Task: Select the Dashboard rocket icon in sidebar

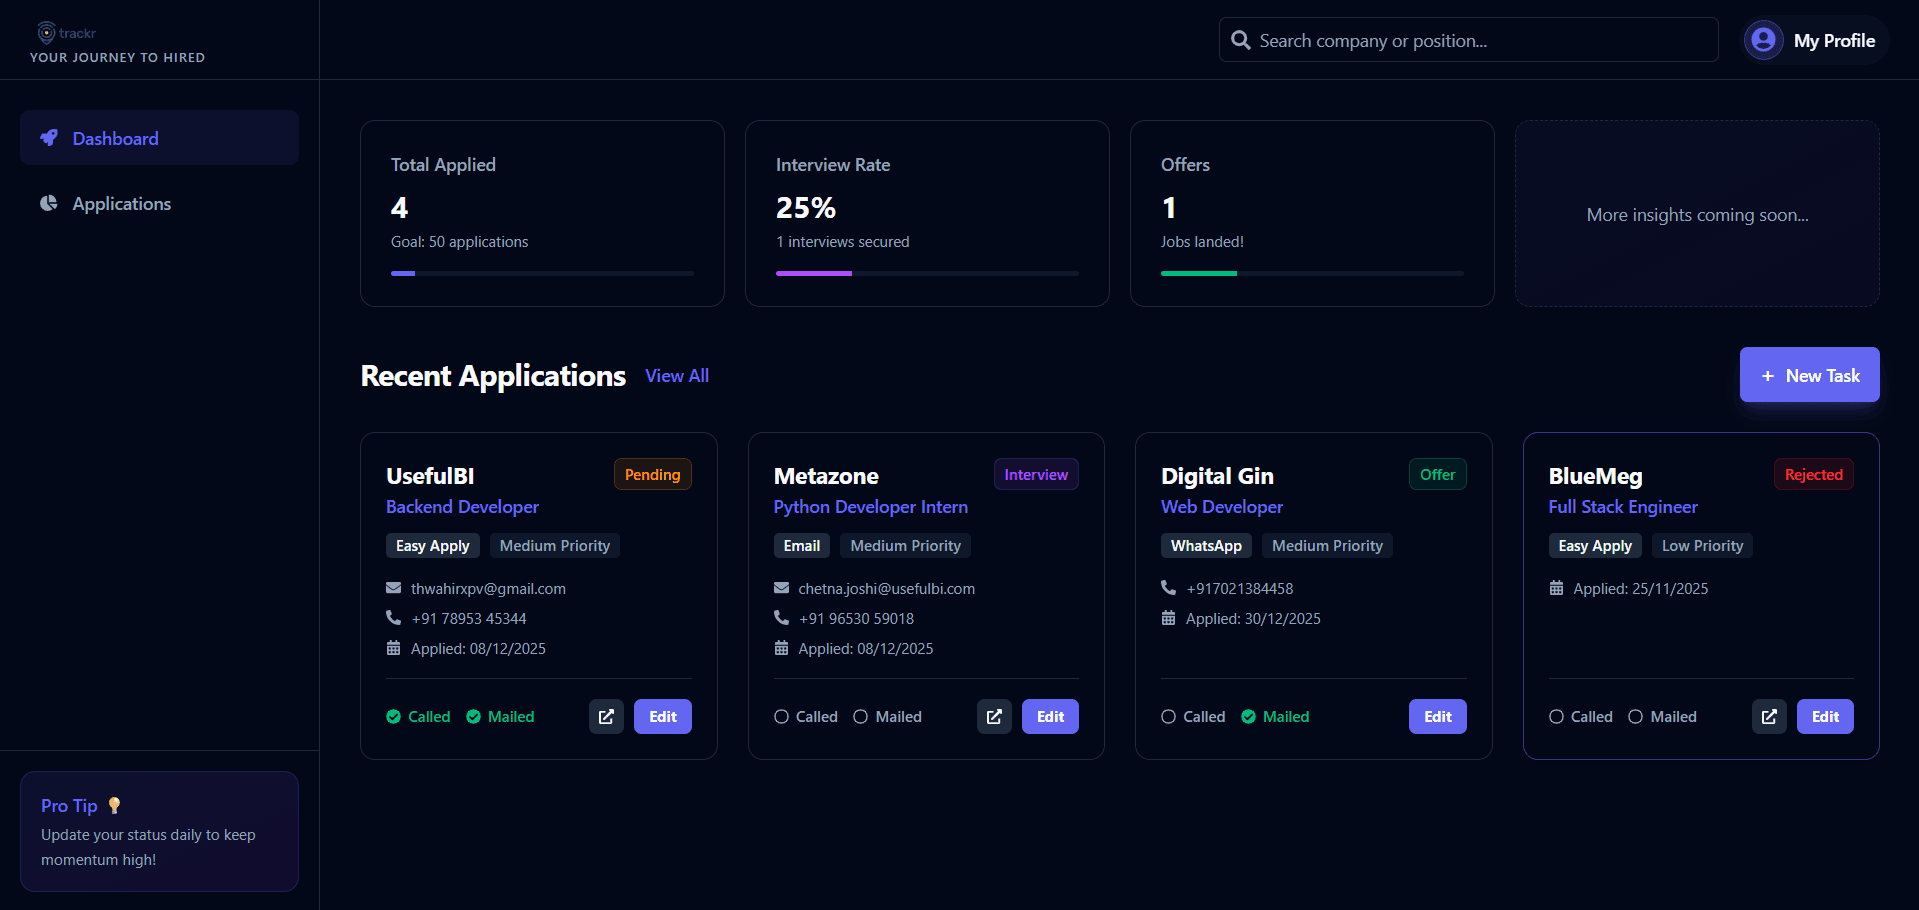Action: point(49,138)
